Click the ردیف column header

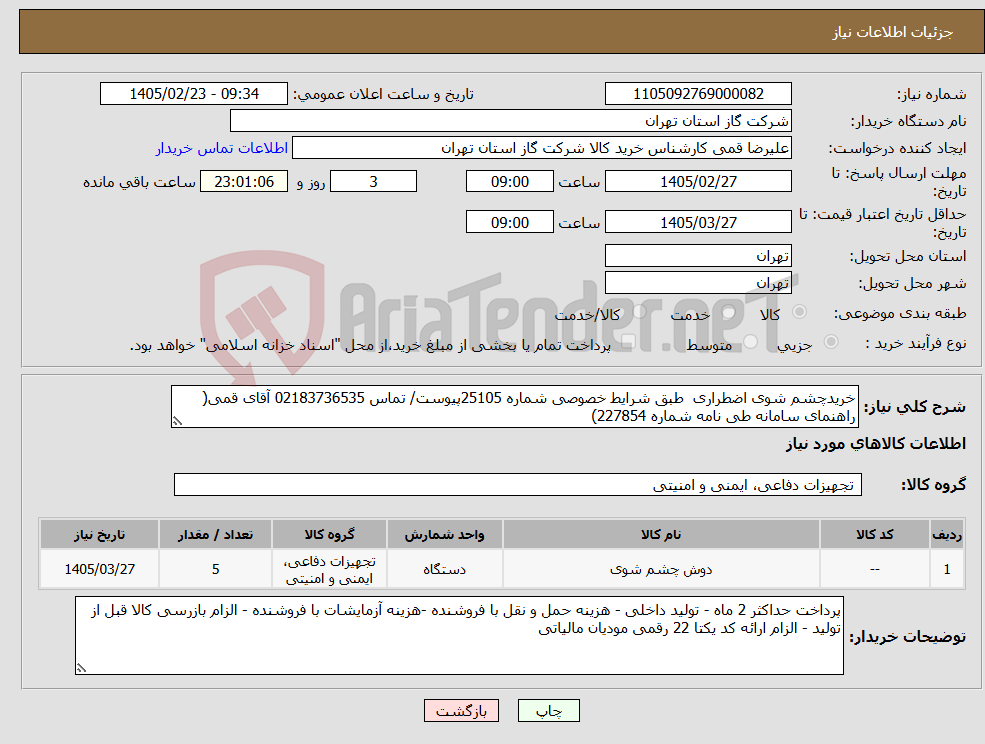tap(947, 534)
